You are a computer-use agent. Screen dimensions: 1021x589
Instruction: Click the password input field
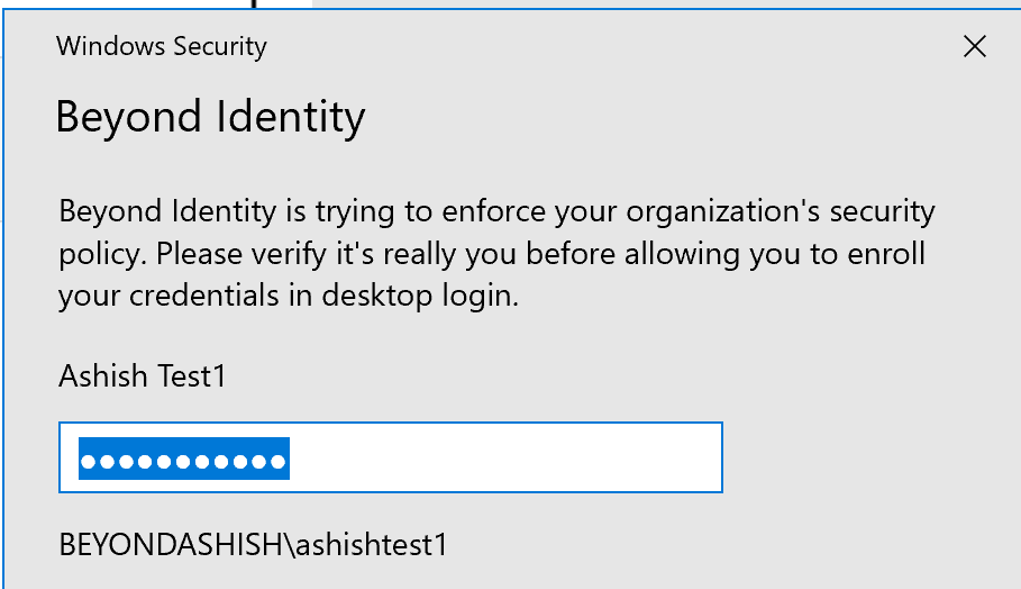click(x=390, y=457)
